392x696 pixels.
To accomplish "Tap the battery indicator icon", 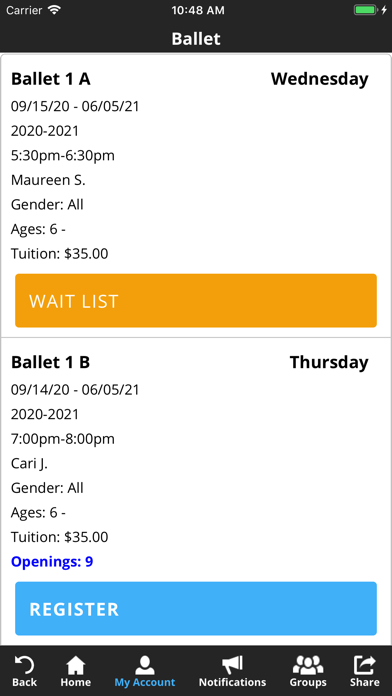I will (365, 10).
